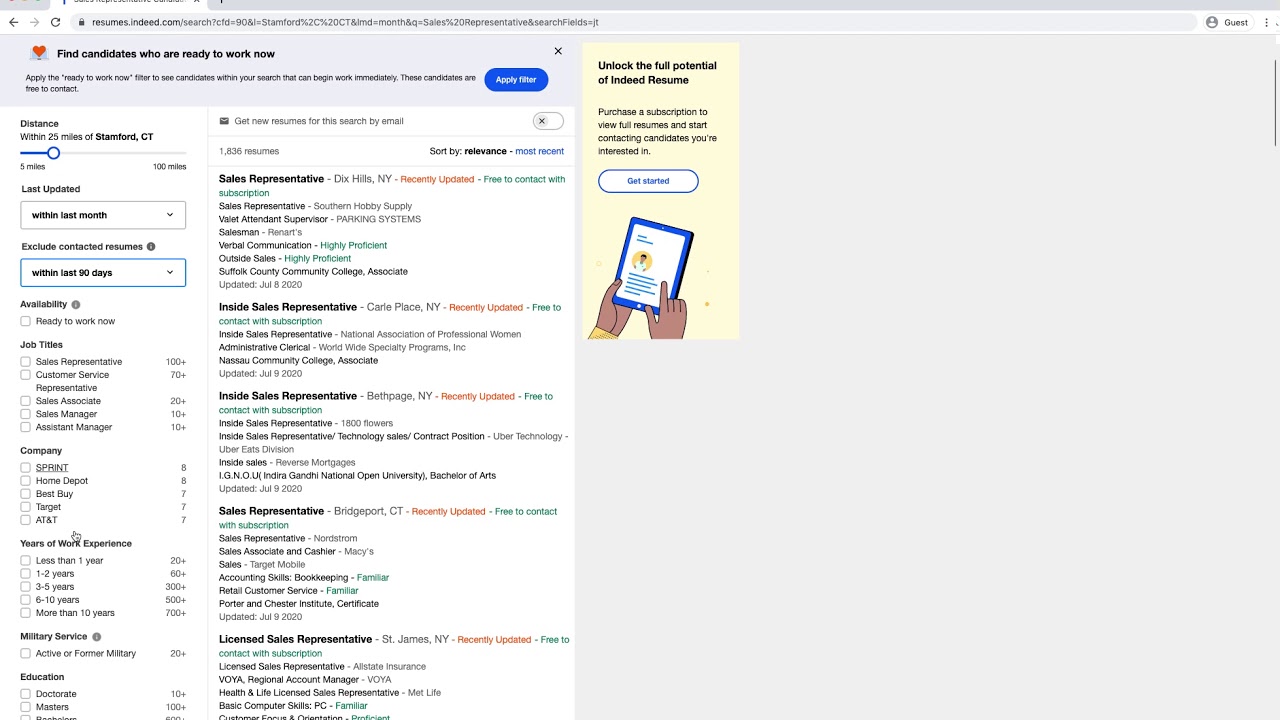Check 3-5 years experience
The width and height of the screenshot is (1280, 720).
(x=25, y=587)
